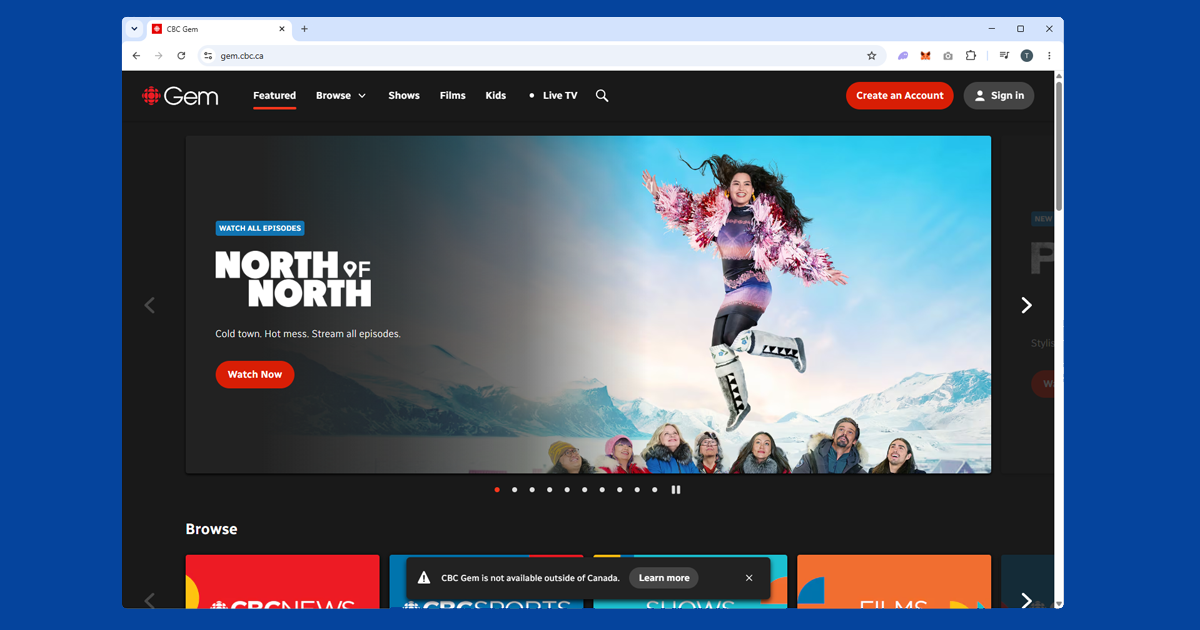Open the Films browse card

894,582
